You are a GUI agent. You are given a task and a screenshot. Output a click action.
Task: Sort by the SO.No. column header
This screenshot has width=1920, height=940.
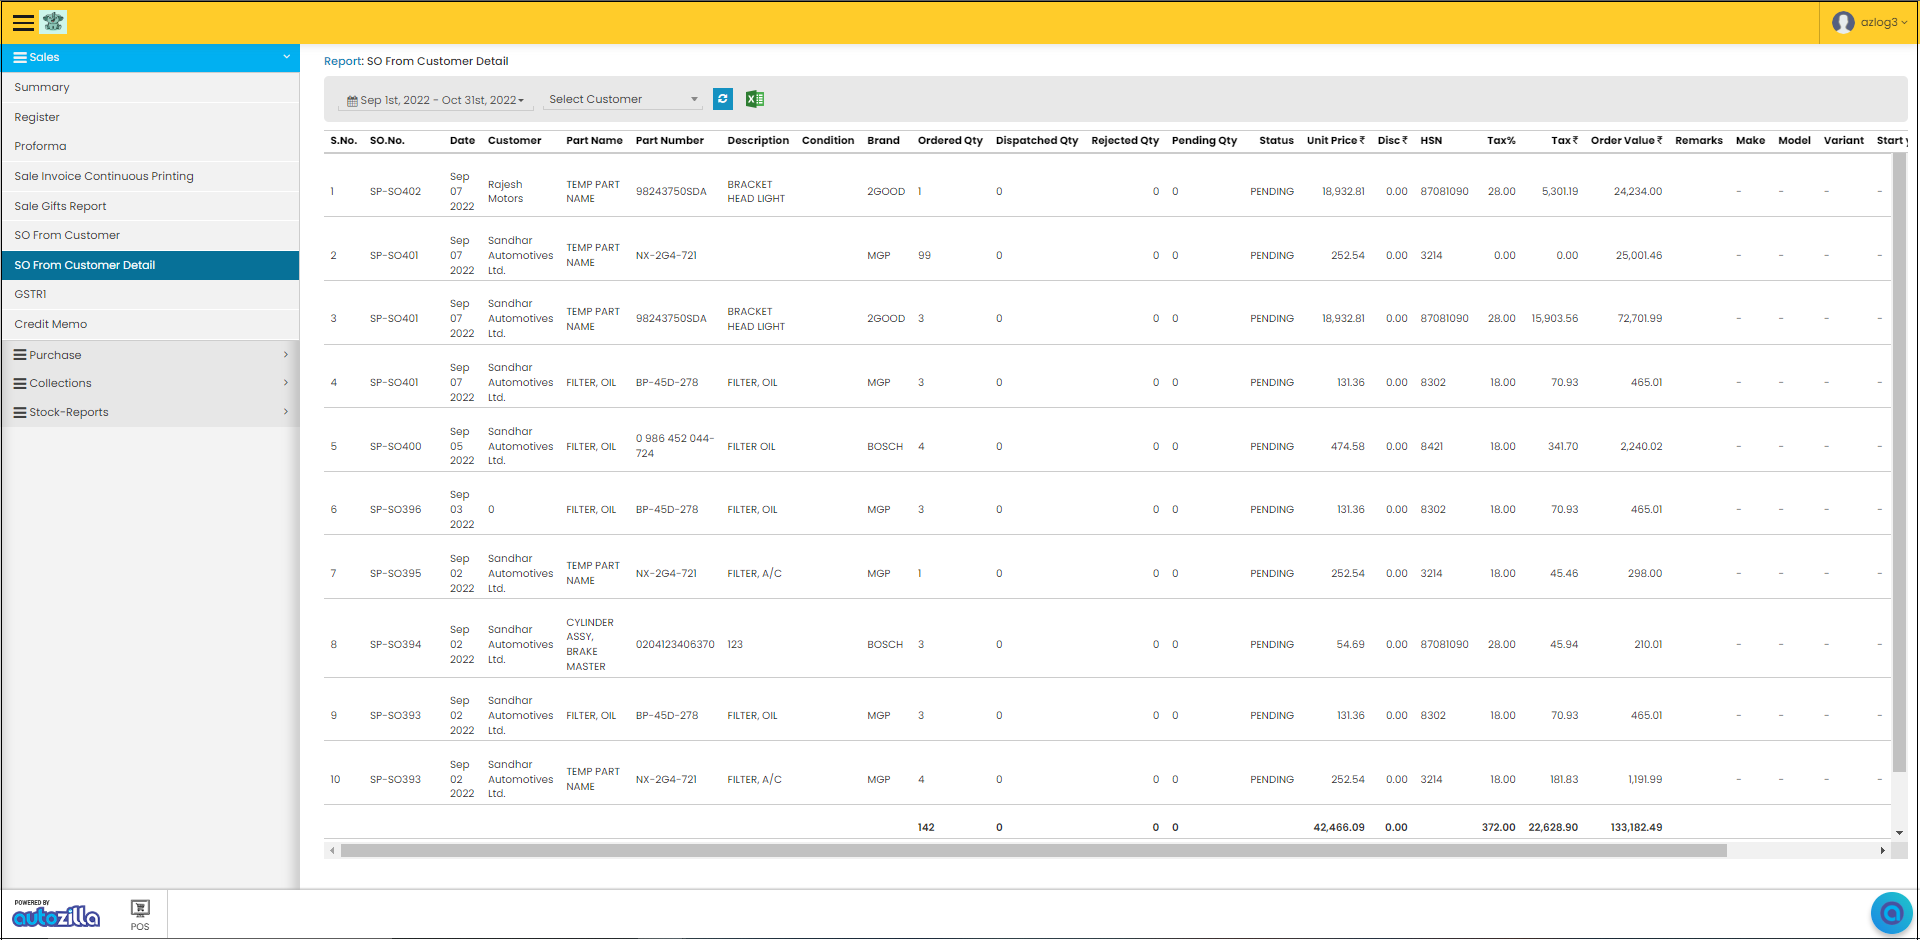[387, 141]
